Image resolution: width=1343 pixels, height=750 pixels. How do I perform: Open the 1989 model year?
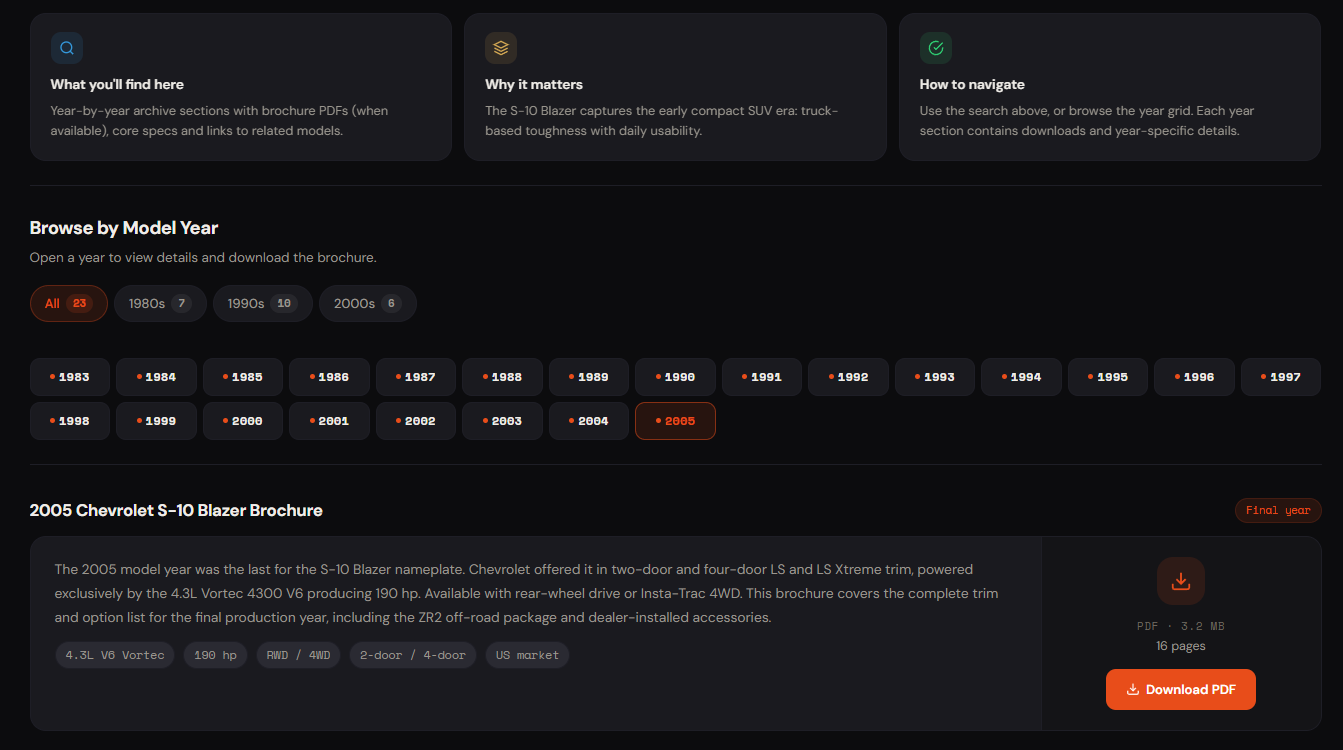[x=589, y=377]
